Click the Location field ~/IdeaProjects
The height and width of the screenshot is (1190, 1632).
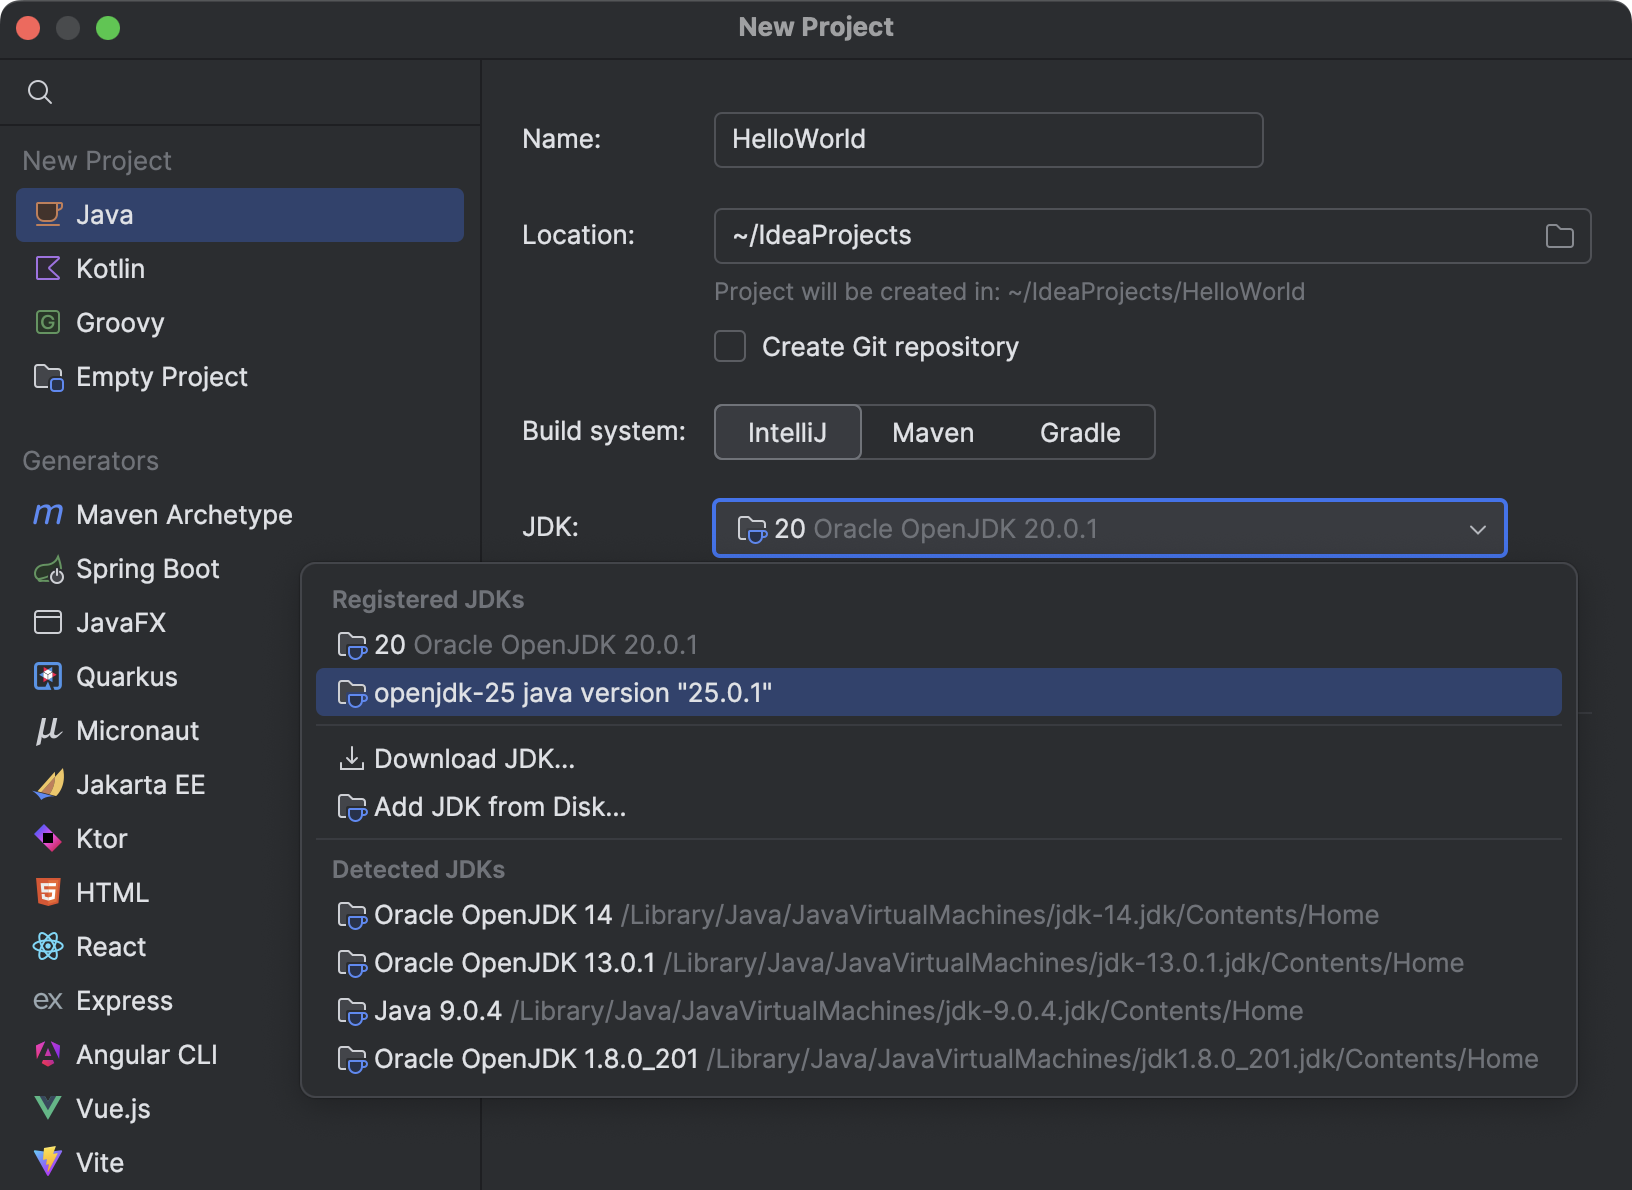(x=1152, y=236)
